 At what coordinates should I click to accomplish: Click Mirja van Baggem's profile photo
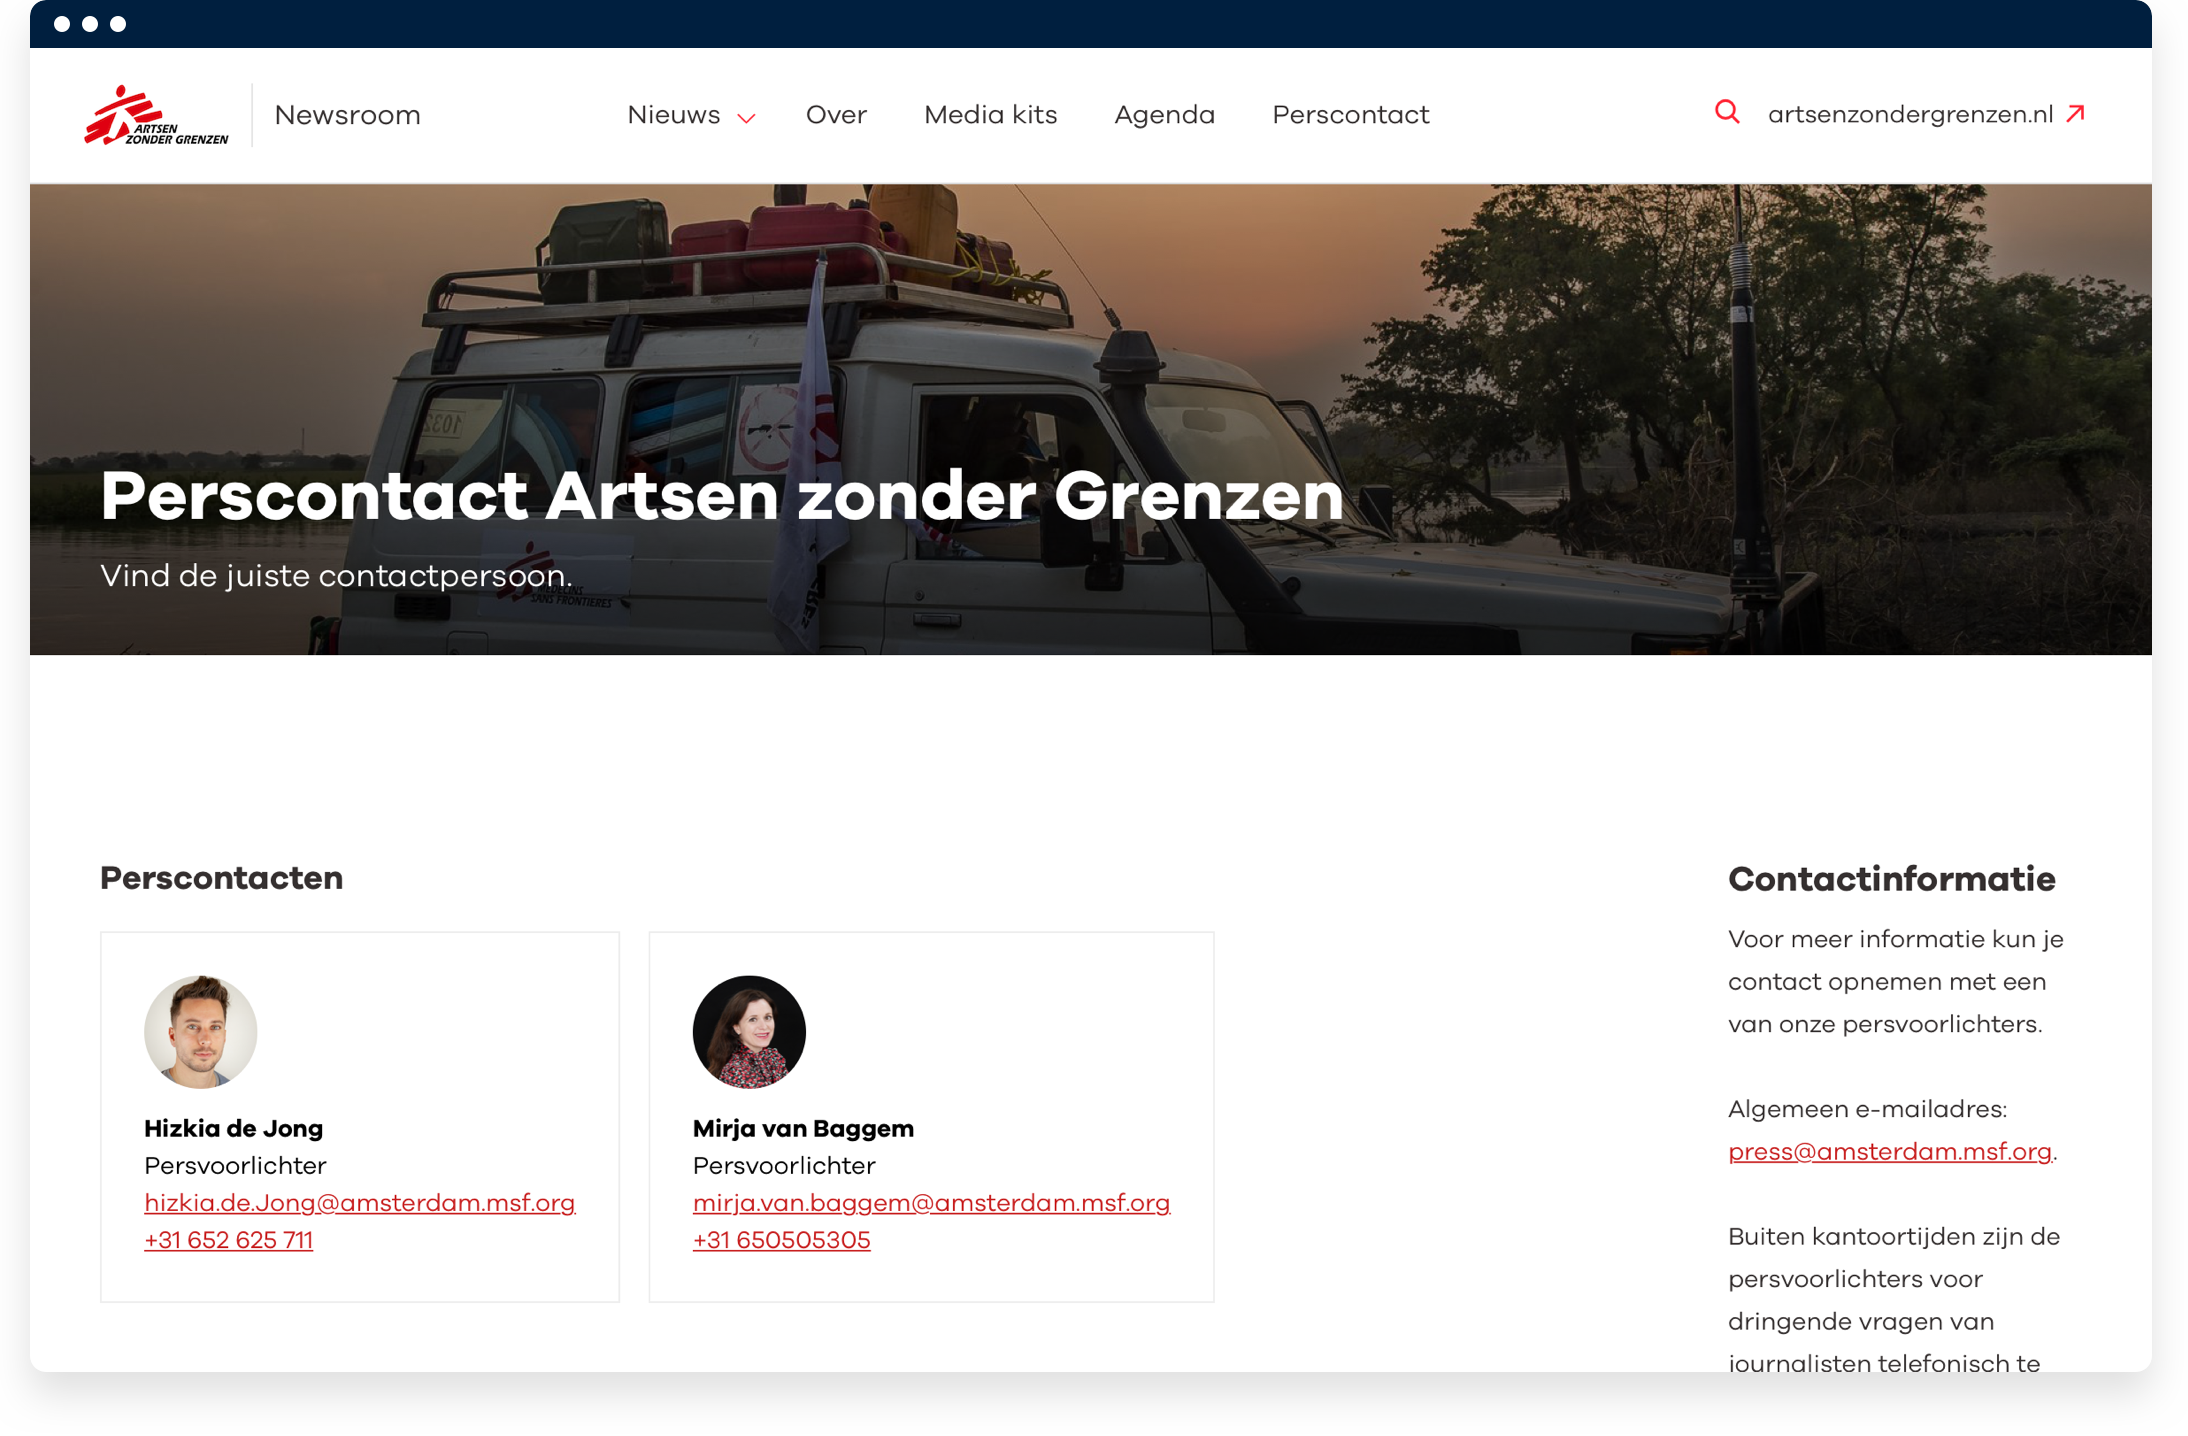[x=749, y=1031]
